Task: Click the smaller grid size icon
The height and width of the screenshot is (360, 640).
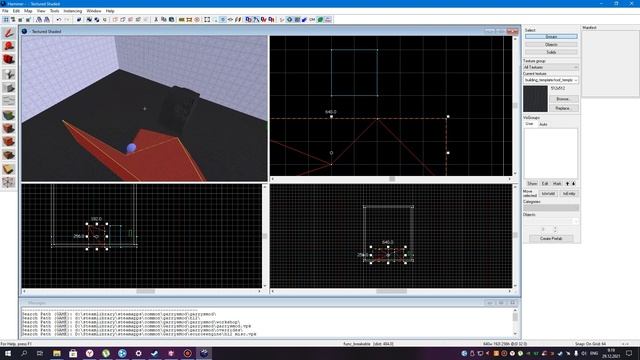Action: coord(20,20)
